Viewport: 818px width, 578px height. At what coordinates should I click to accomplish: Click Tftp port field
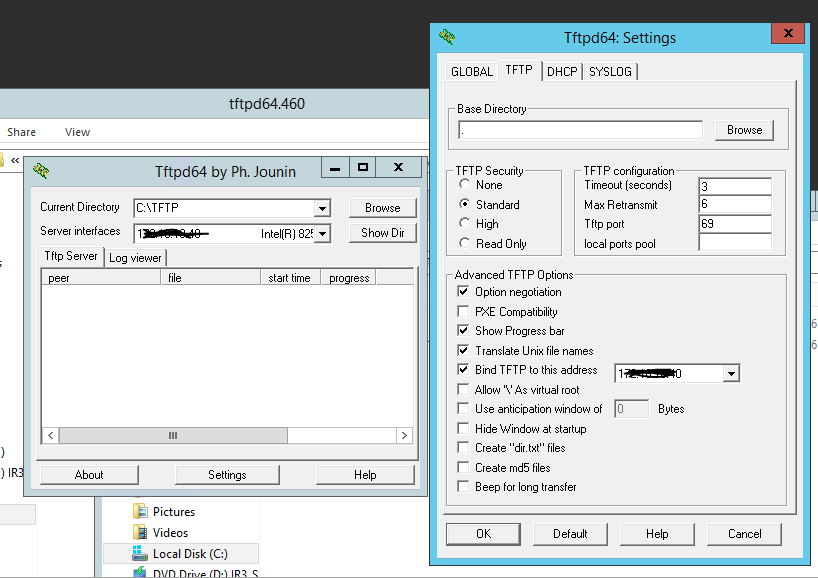point(735,224)
